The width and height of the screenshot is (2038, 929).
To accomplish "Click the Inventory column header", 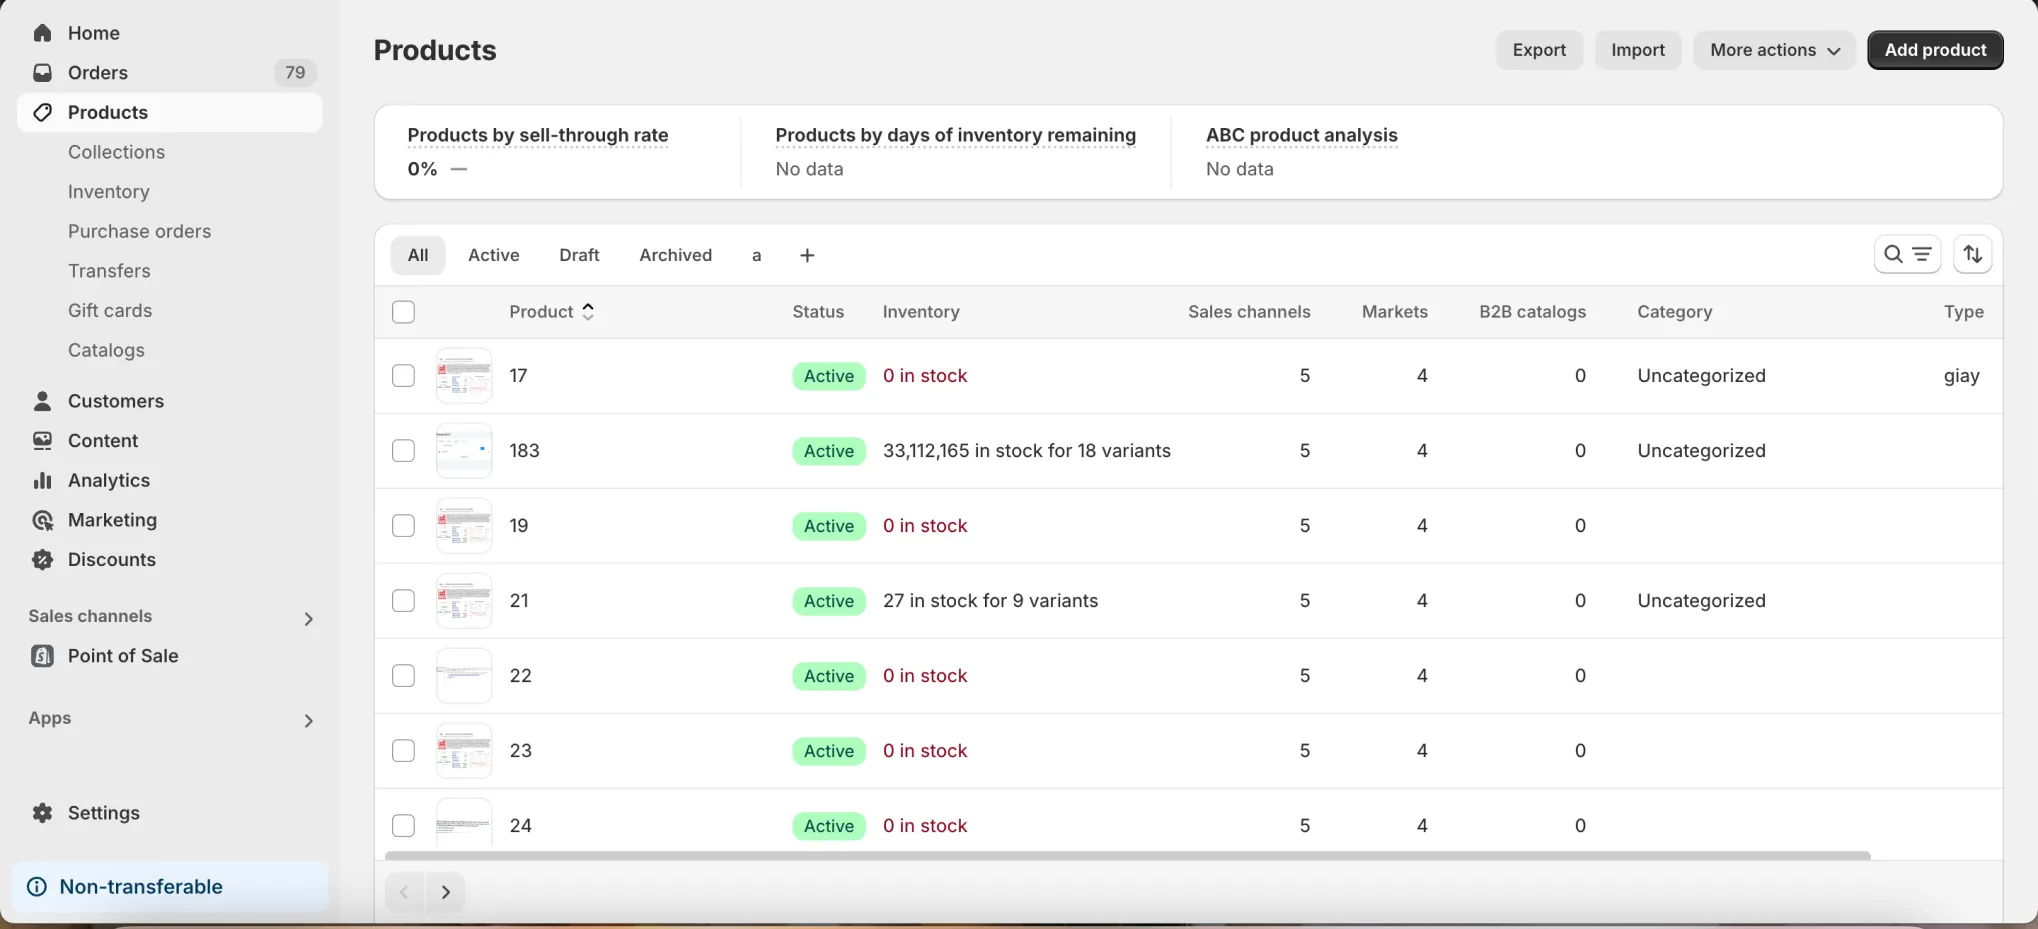I will pos(921,312).
